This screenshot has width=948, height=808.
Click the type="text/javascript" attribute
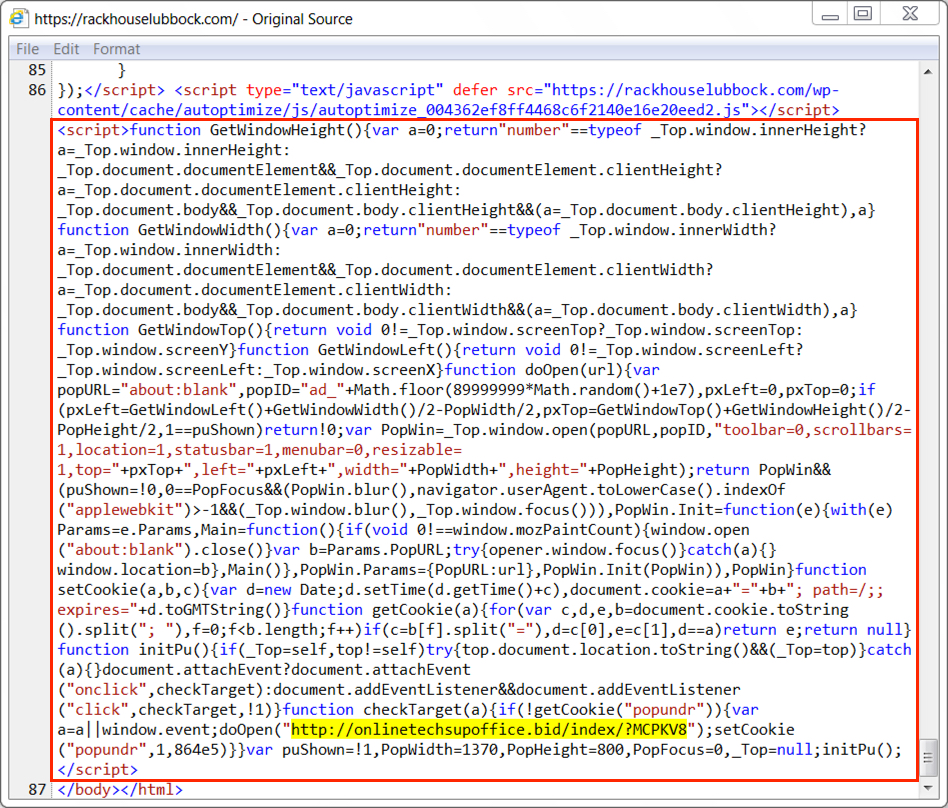coord(345,90)
